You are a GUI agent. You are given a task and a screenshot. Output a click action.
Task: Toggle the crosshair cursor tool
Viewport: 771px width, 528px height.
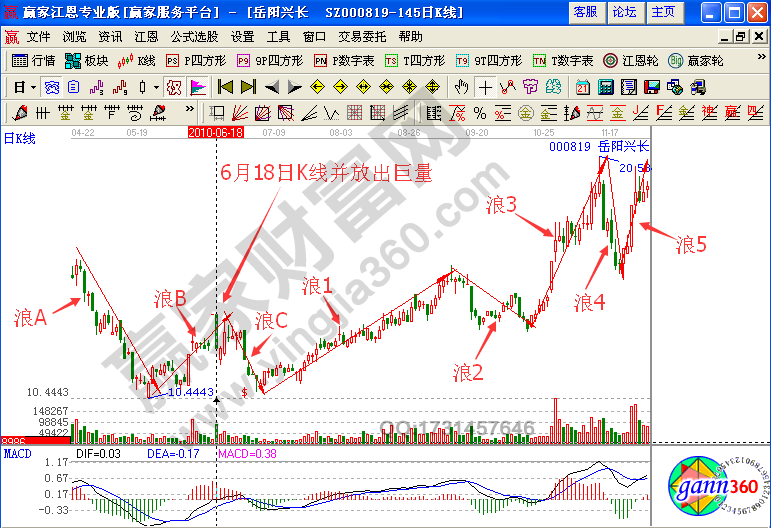[485, 86]
